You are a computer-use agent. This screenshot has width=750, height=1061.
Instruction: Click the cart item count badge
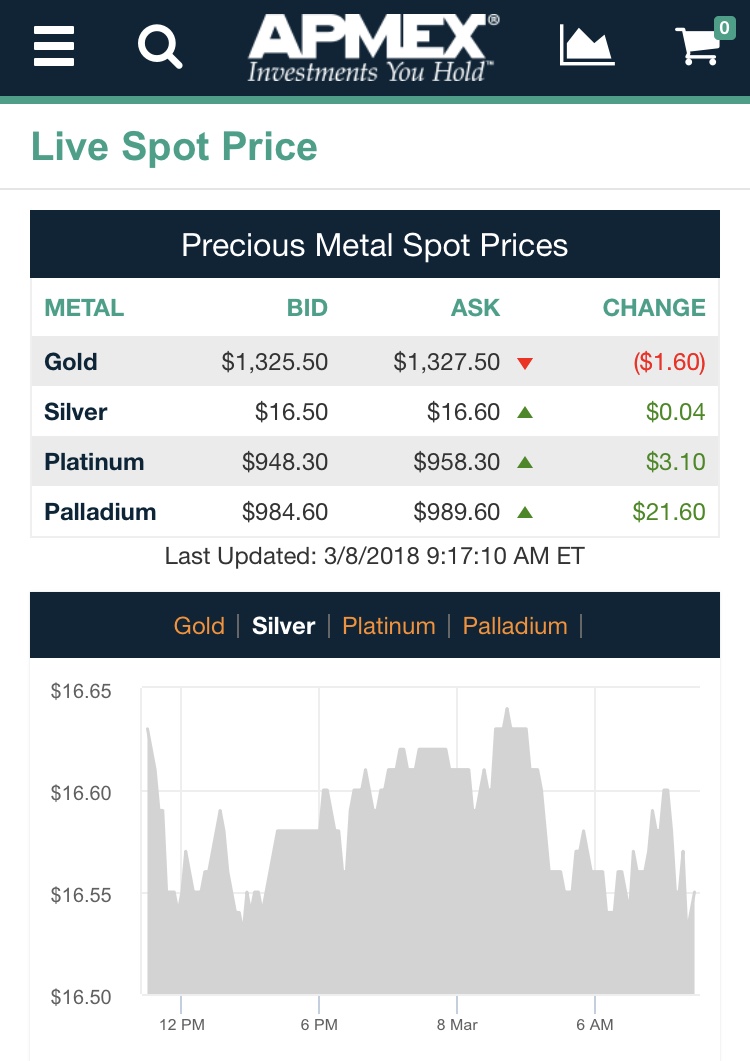coord(724,27)
